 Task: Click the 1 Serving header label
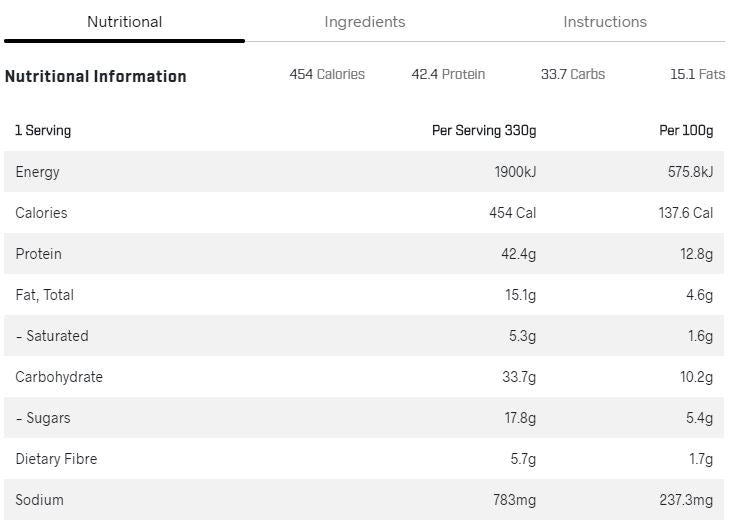tap(43, 130)
